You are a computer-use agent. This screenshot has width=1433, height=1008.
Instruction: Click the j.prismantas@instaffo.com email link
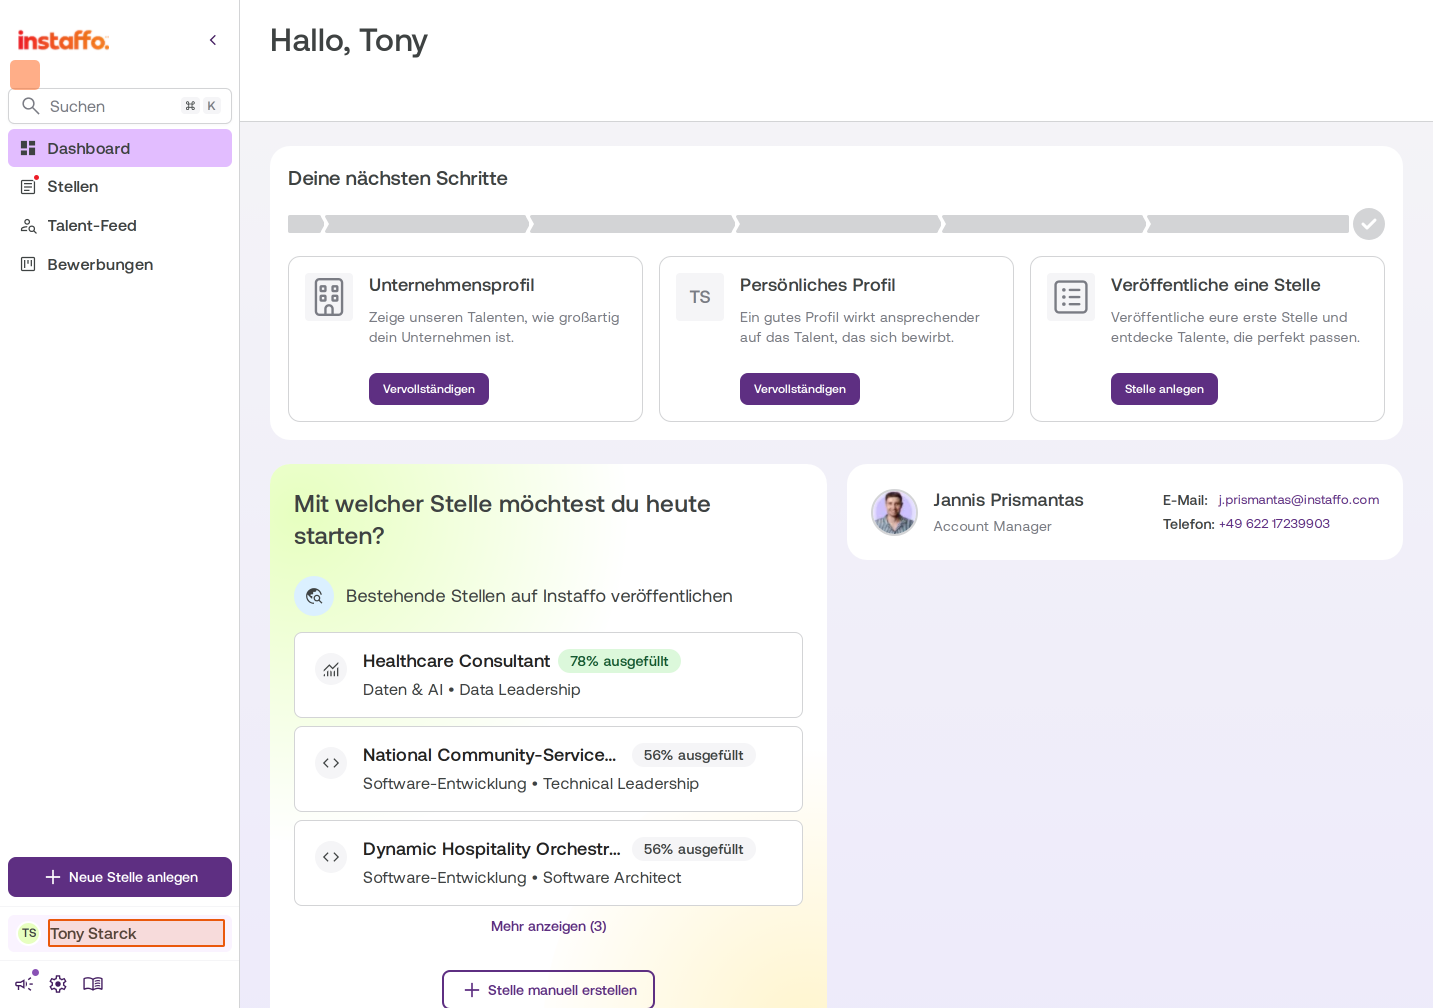[x=1299, y=500]
